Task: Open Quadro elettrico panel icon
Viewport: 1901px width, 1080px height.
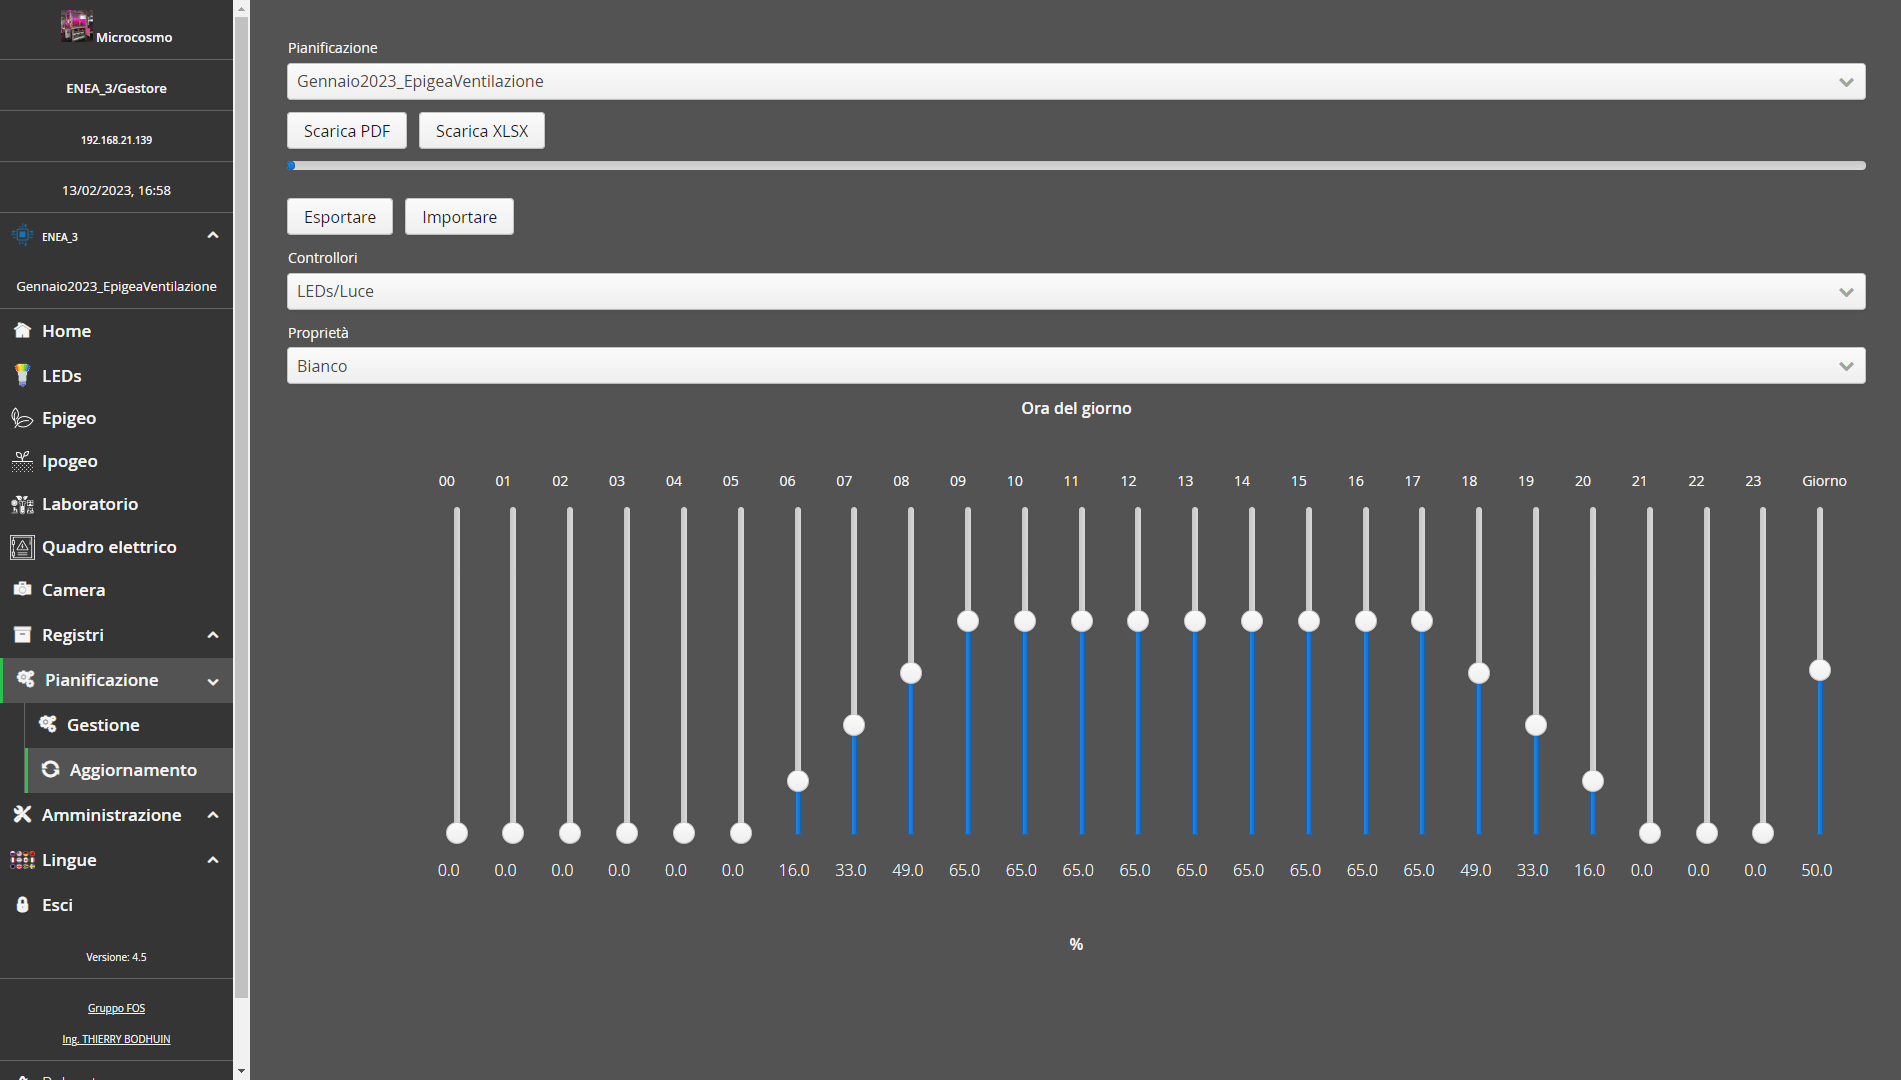Action: click(22, 547)
